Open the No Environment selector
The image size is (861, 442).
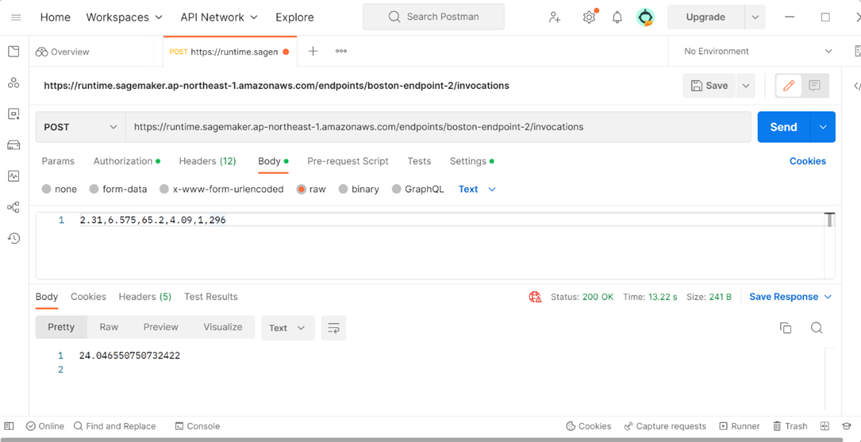758,51
